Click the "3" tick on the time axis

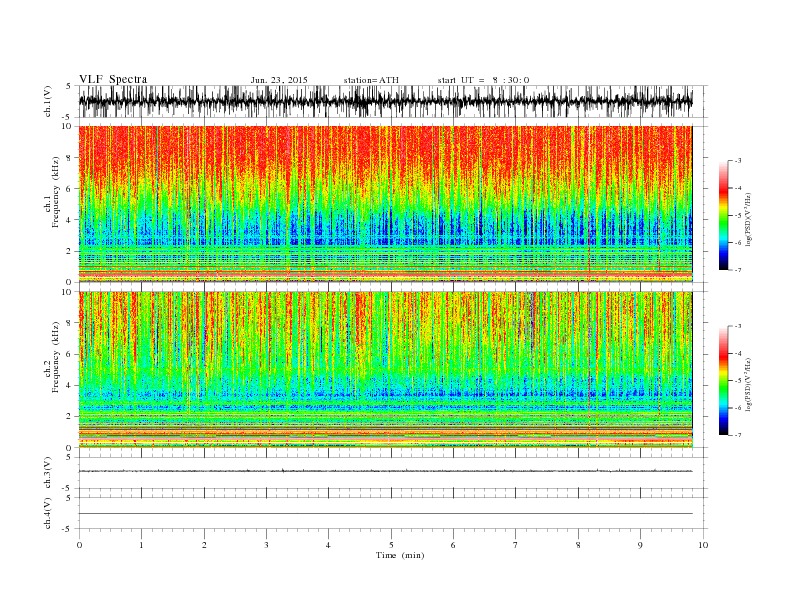click(x=266, y=545)
